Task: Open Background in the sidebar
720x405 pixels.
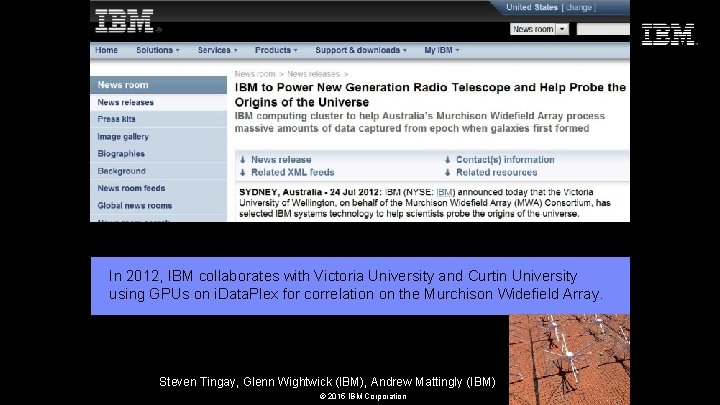Action: [x=158, y=171]
